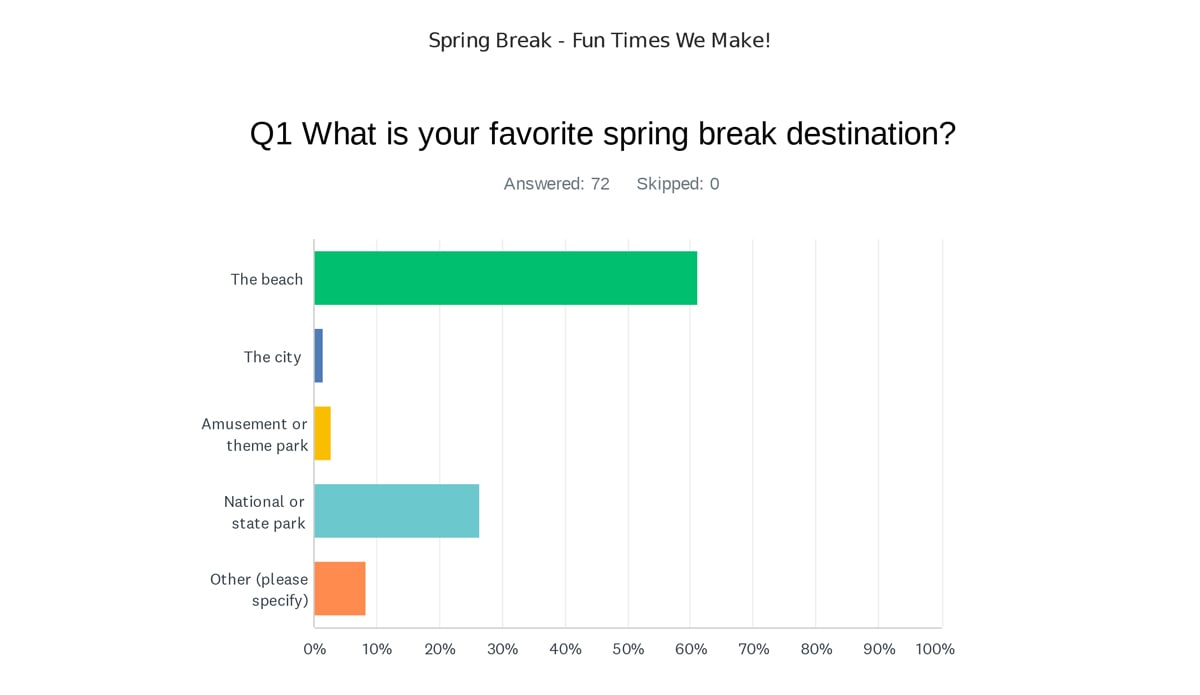1200x695 pixels.
Task: Click the blue bar for The city
Action: pos(319,356)
